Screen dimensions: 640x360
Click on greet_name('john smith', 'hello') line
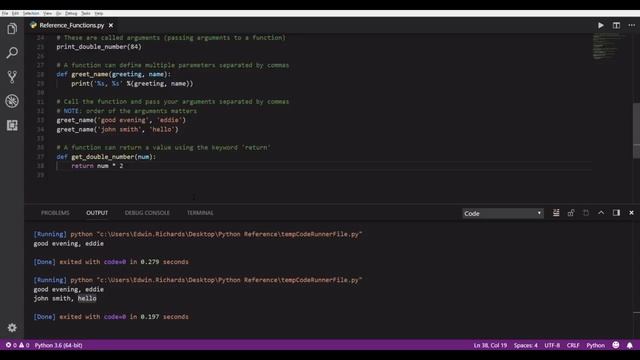[x=118, y=129]
